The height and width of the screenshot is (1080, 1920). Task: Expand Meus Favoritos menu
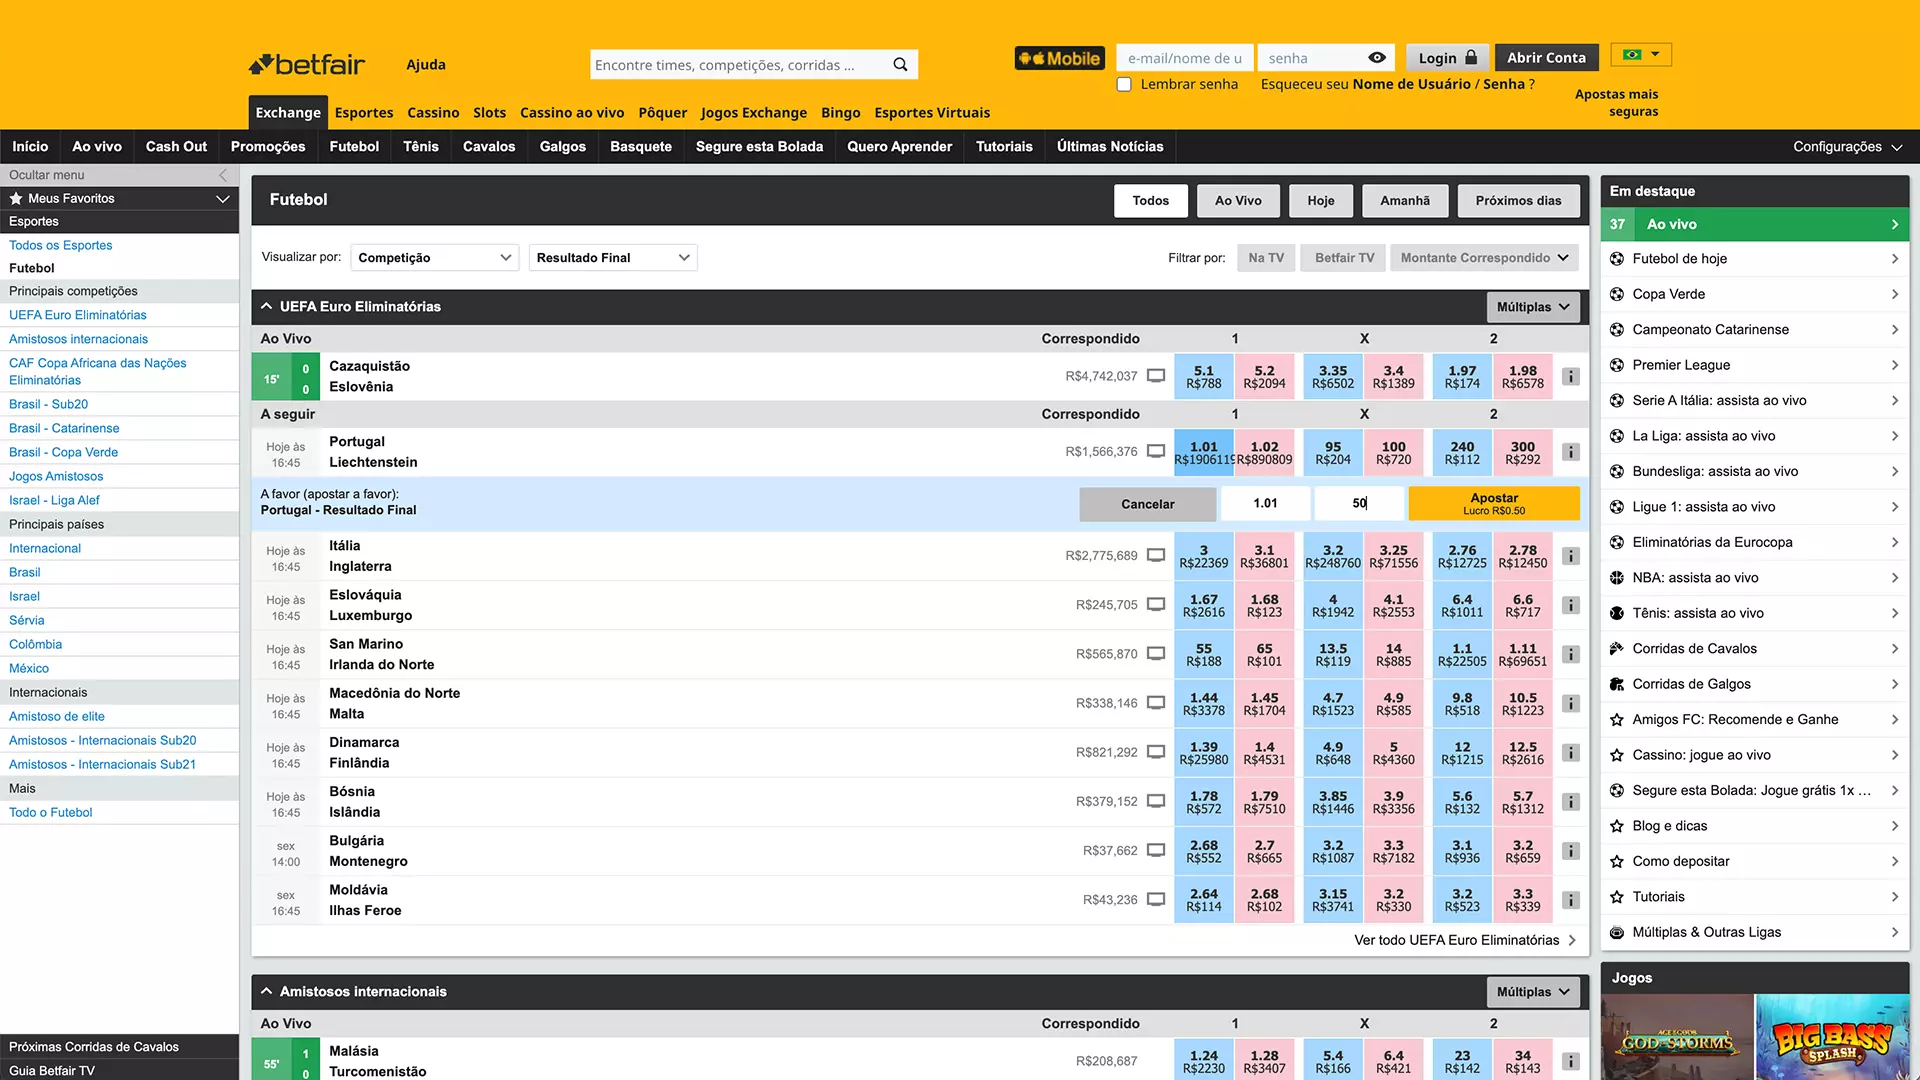[x=222, y=199]
